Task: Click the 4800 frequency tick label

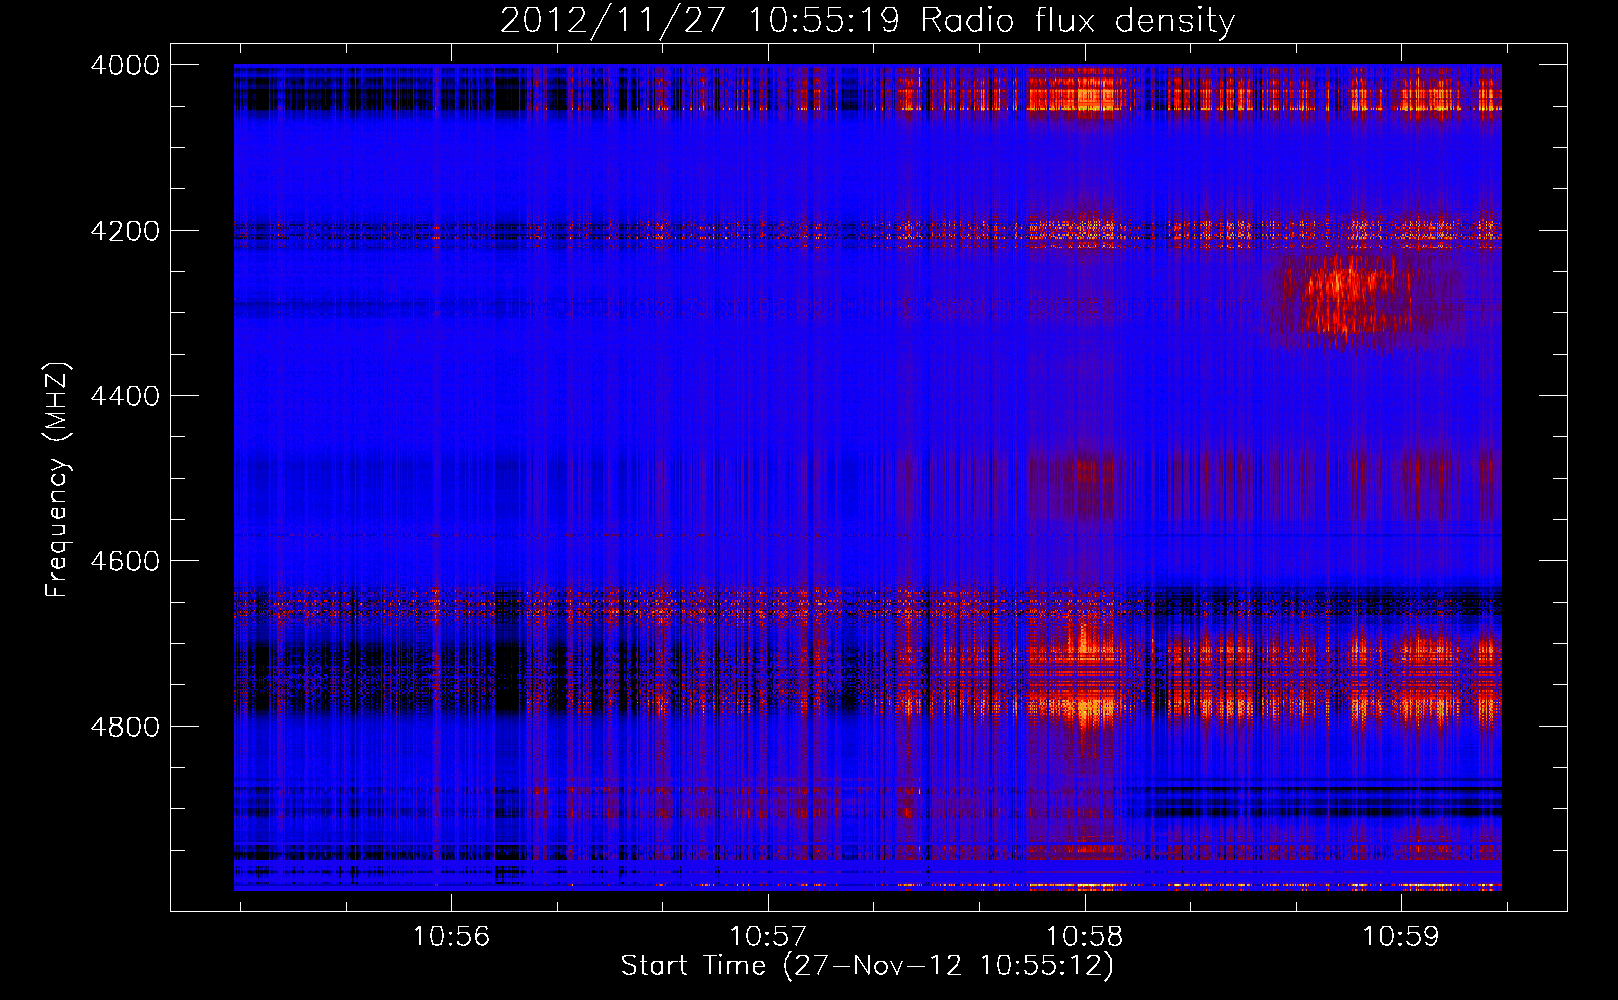Action: click(x=125, y=726)
